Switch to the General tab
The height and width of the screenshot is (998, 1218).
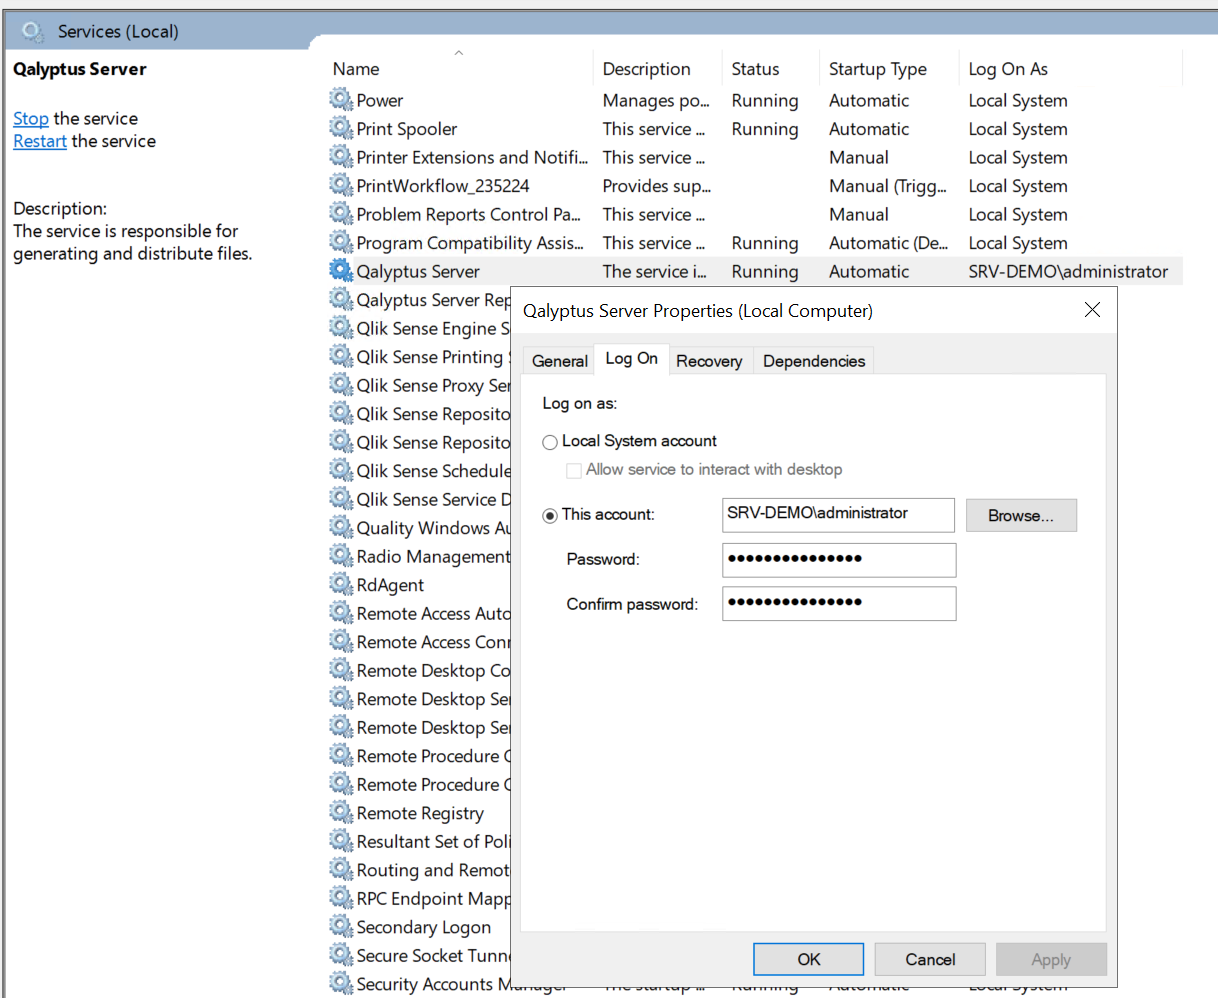coord(559,361)
